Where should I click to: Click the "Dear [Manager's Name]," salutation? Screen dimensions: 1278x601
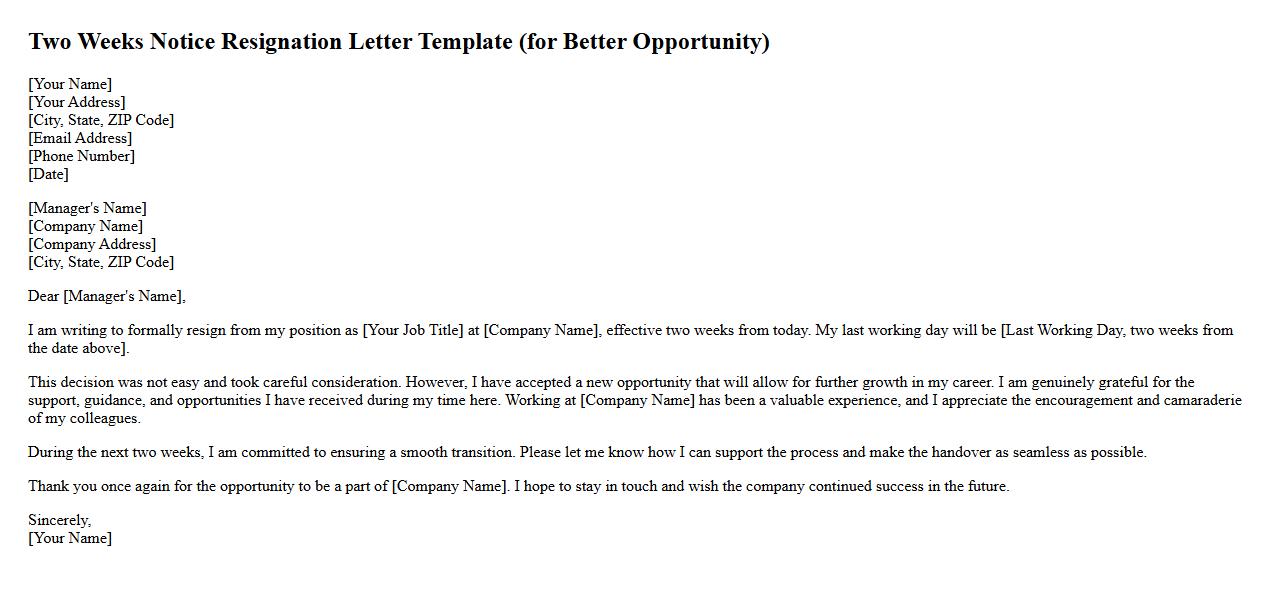107,296
